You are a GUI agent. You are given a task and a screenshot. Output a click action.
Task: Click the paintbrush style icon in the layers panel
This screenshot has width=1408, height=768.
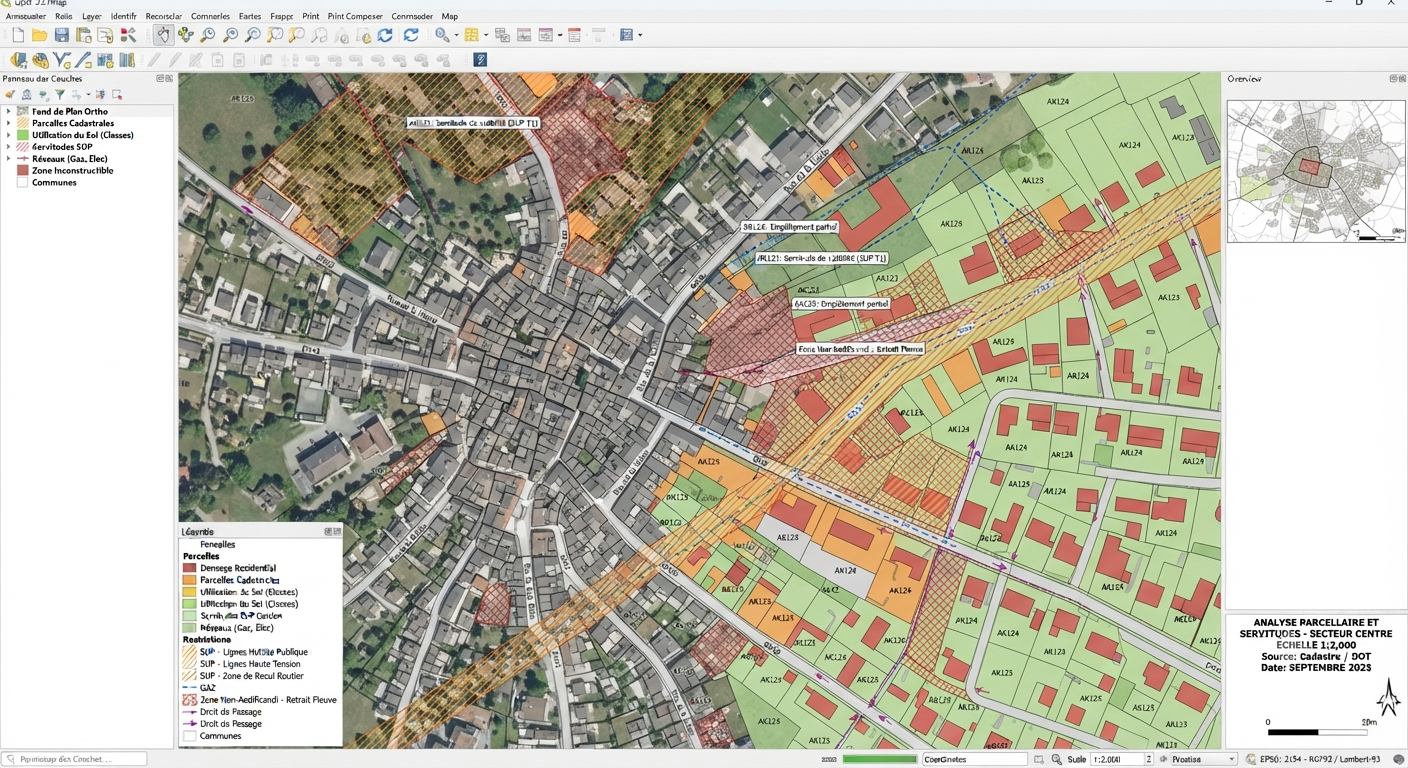click(10, 95)
